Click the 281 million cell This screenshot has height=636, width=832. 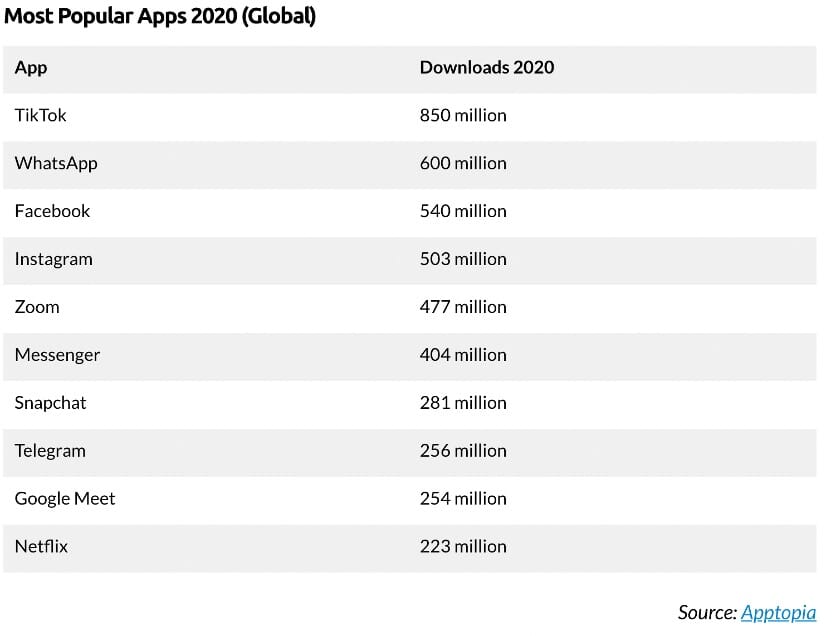(x=463, y=403)
